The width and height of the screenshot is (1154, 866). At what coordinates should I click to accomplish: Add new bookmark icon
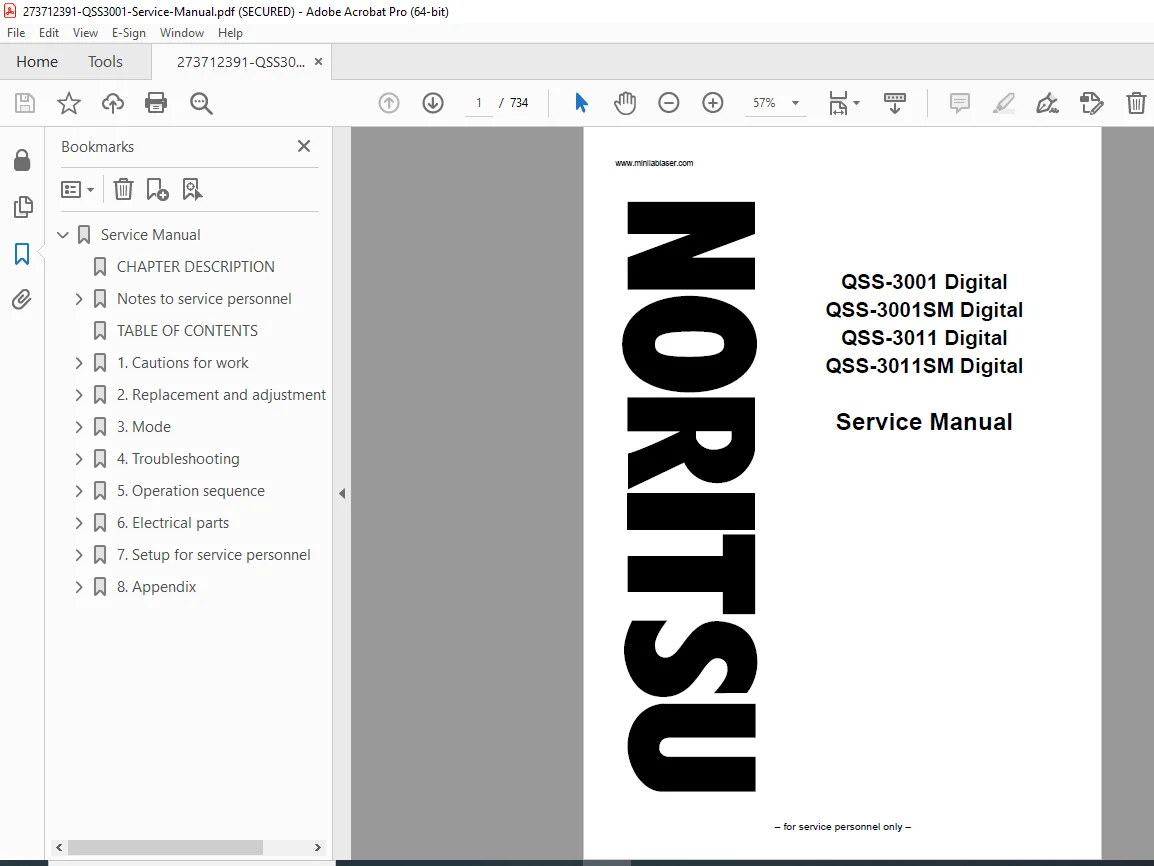[x=157, y=190]
